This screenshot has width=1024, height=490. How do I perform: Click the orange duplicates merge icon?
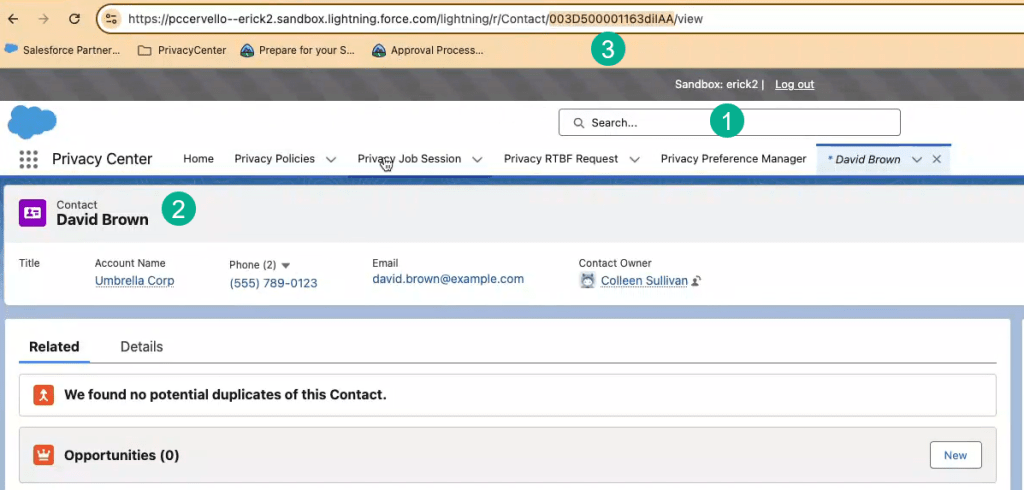click(43, 394)
